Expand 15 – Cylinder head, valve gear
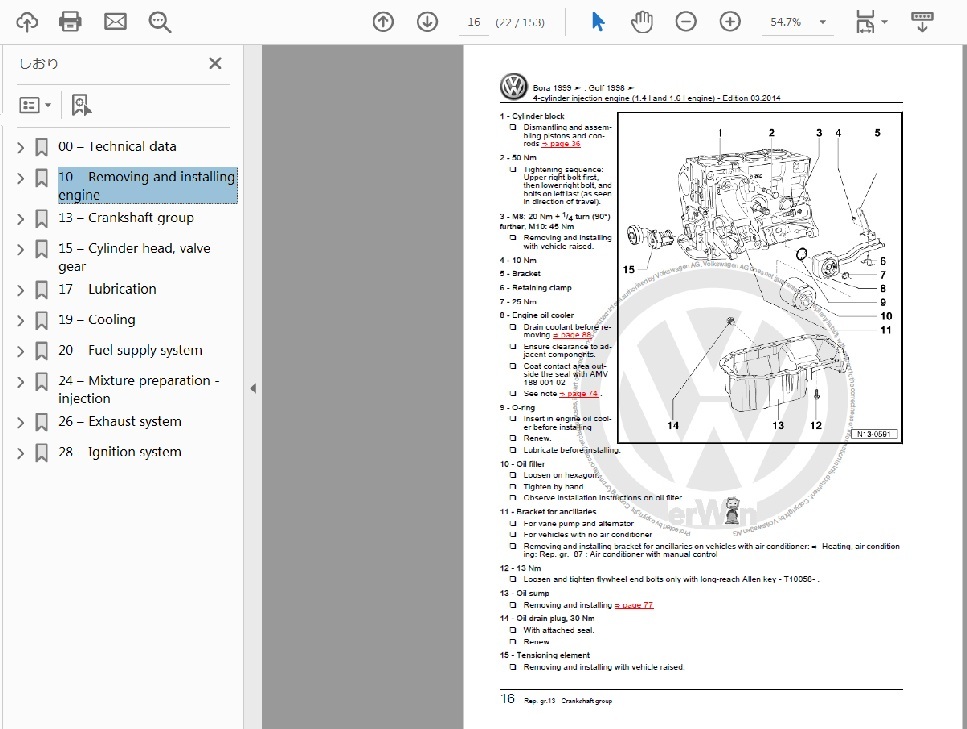Viewport: 967px width, 729px height. 20,249
